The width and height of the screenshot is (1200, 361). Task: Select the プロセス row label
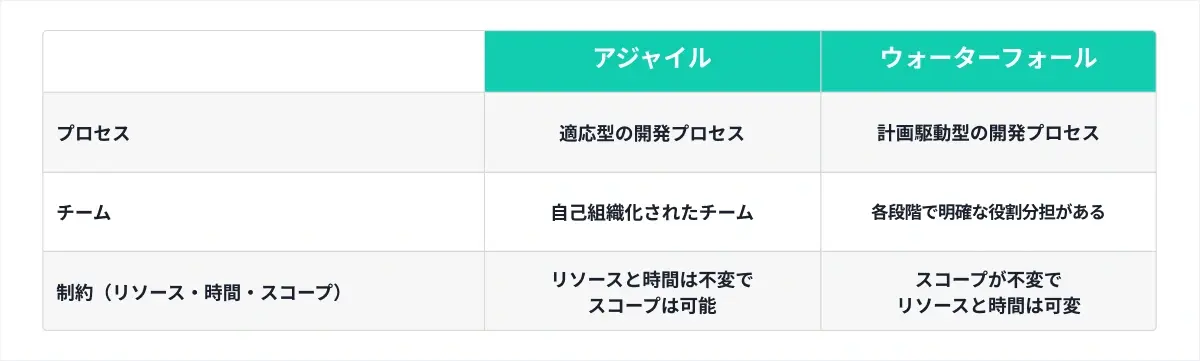[93, 133]
